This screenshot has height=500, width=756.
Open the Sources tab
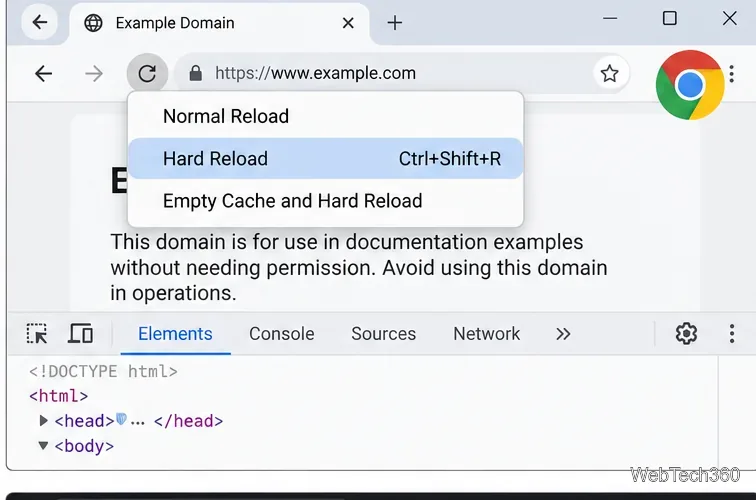(383, 334)
